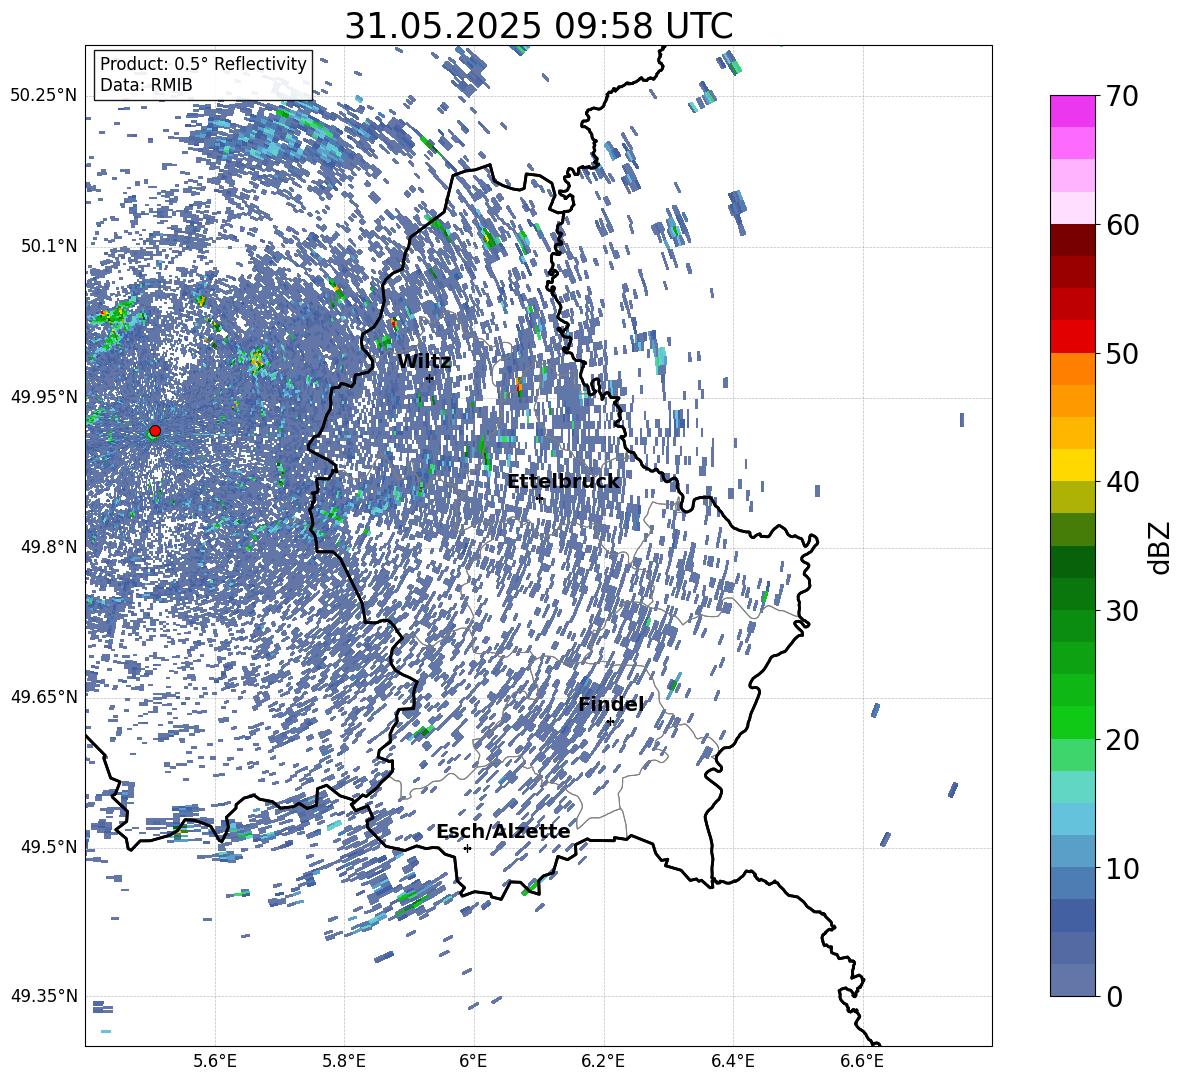Click the colorbar tick value 60
This screenshot has width=1184, height=1081.
(x=1123, y=225)
